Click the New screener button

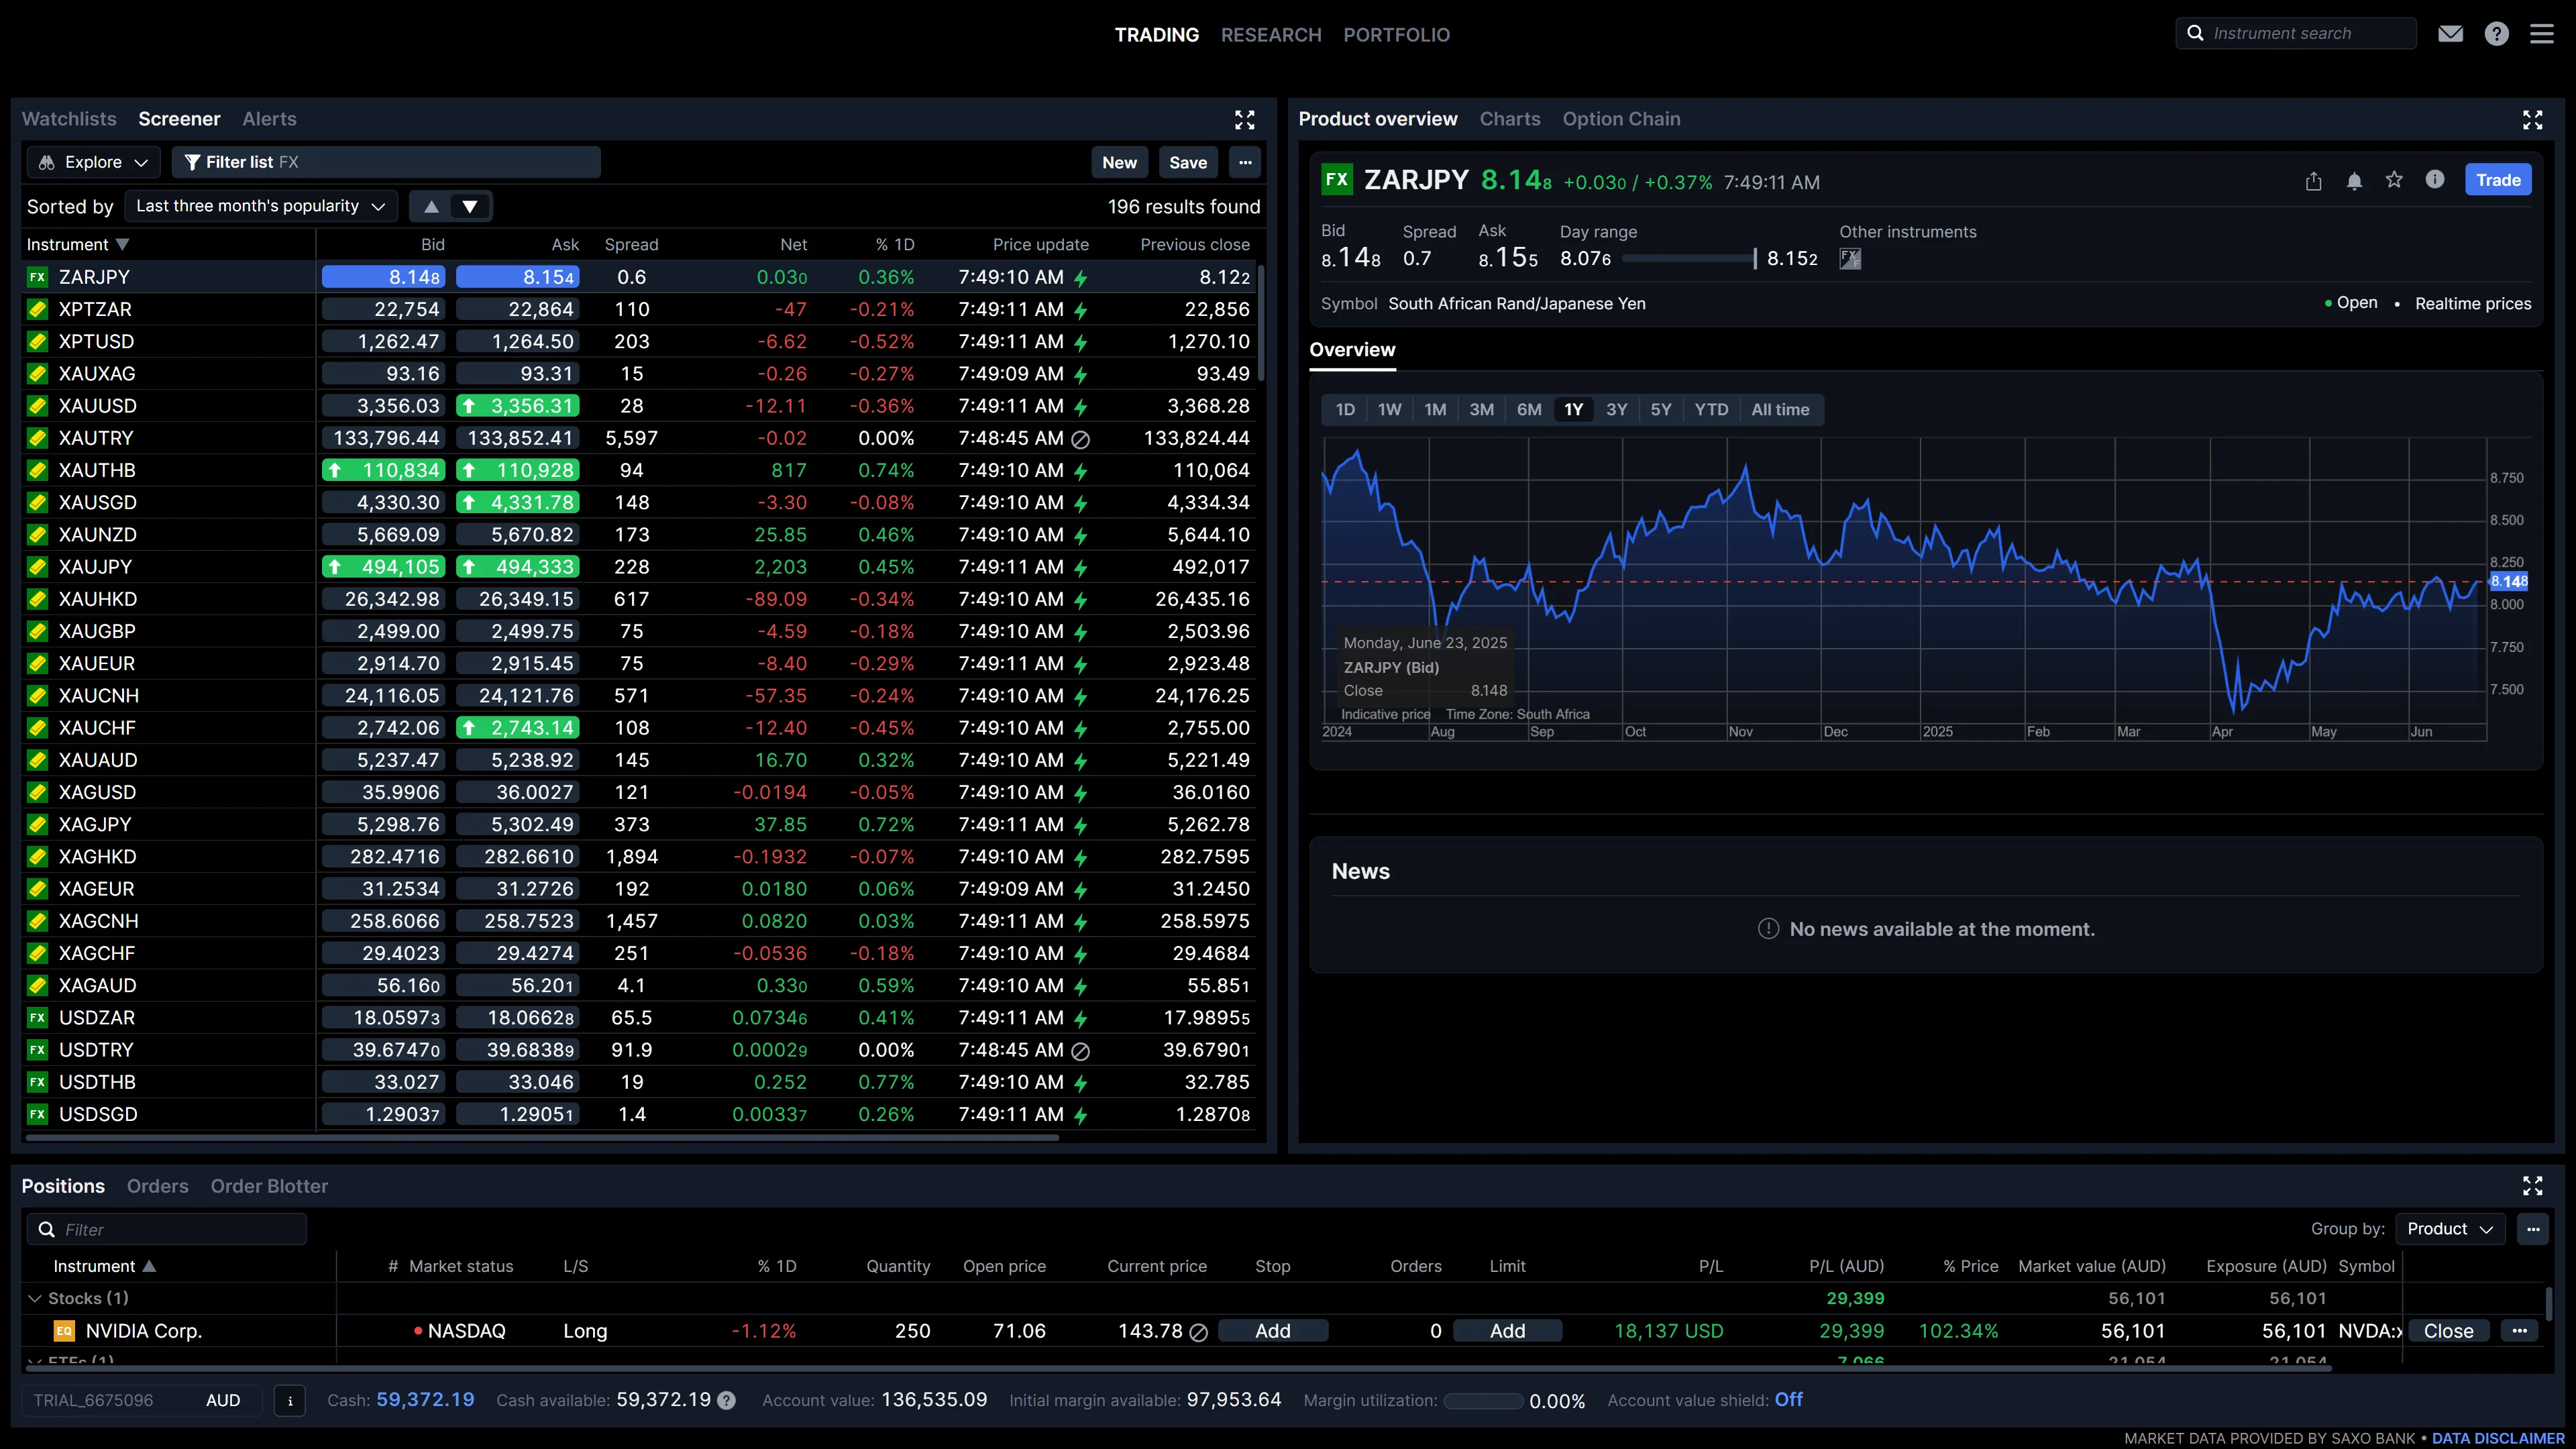(x=1119, y=162)
